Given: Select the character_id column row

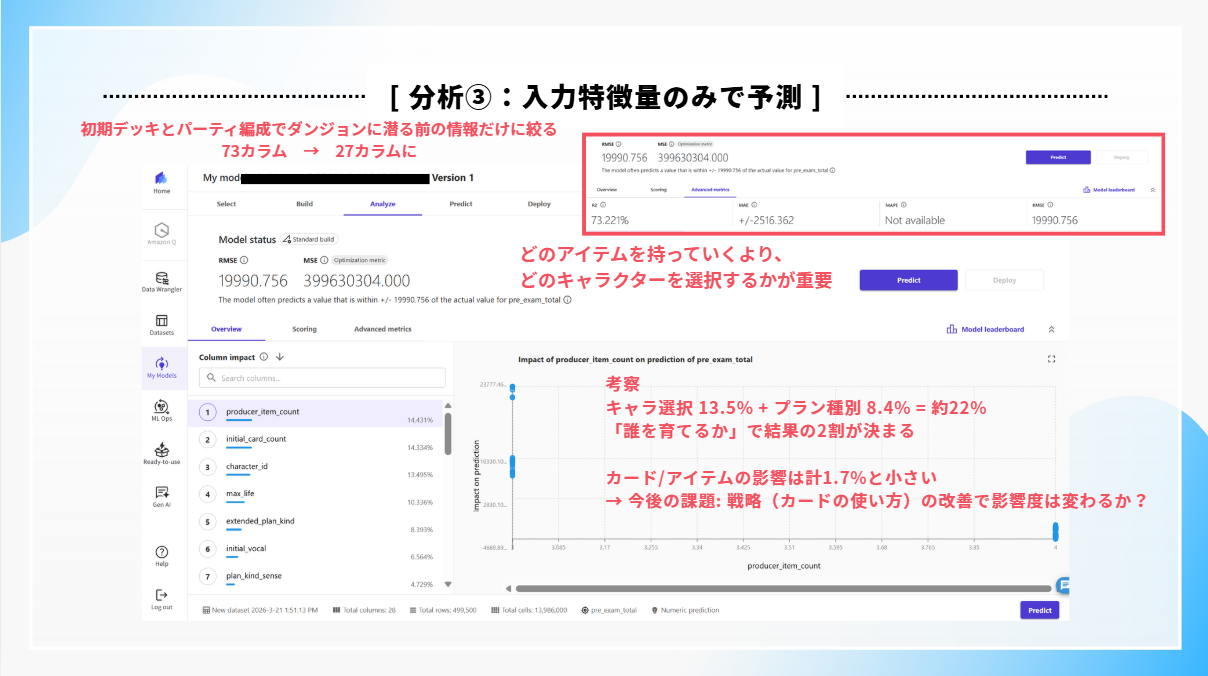Looking at the screenshot, I should click(314, 467).
